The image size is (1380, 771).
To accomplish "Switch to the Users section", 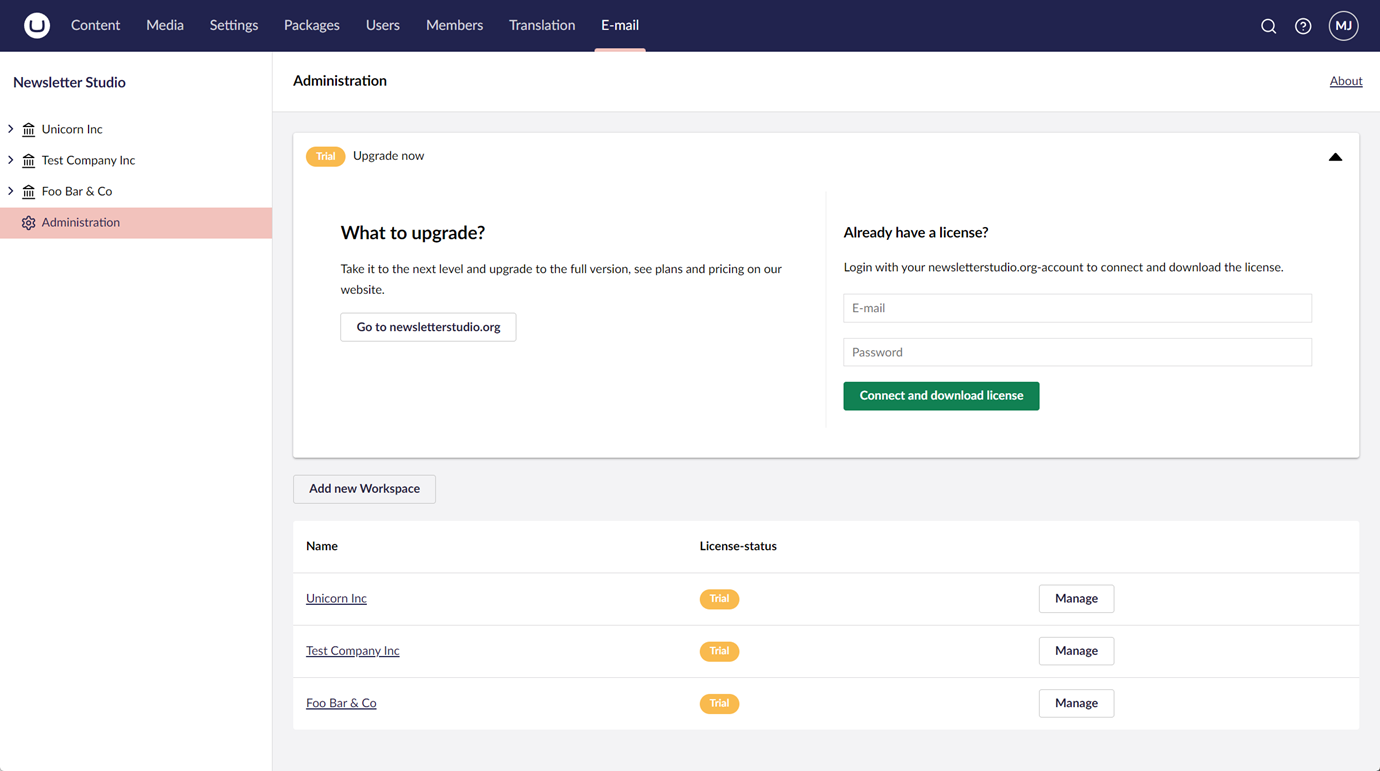I will pos(383,25).
